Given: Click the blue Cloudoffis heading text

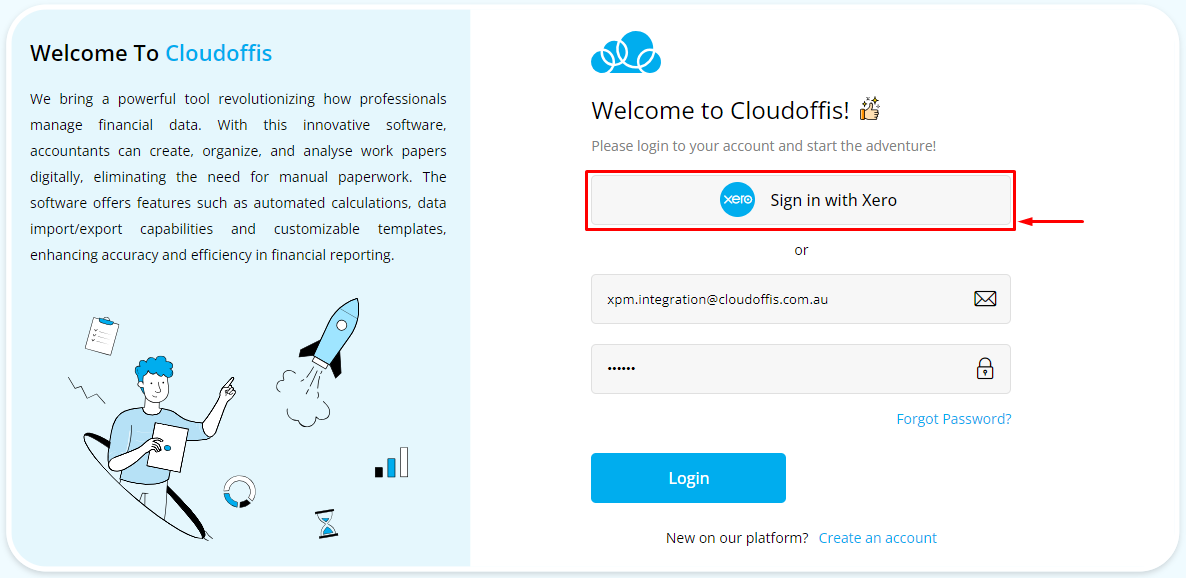Looking at the screenshot, I should tap(219, 53).
